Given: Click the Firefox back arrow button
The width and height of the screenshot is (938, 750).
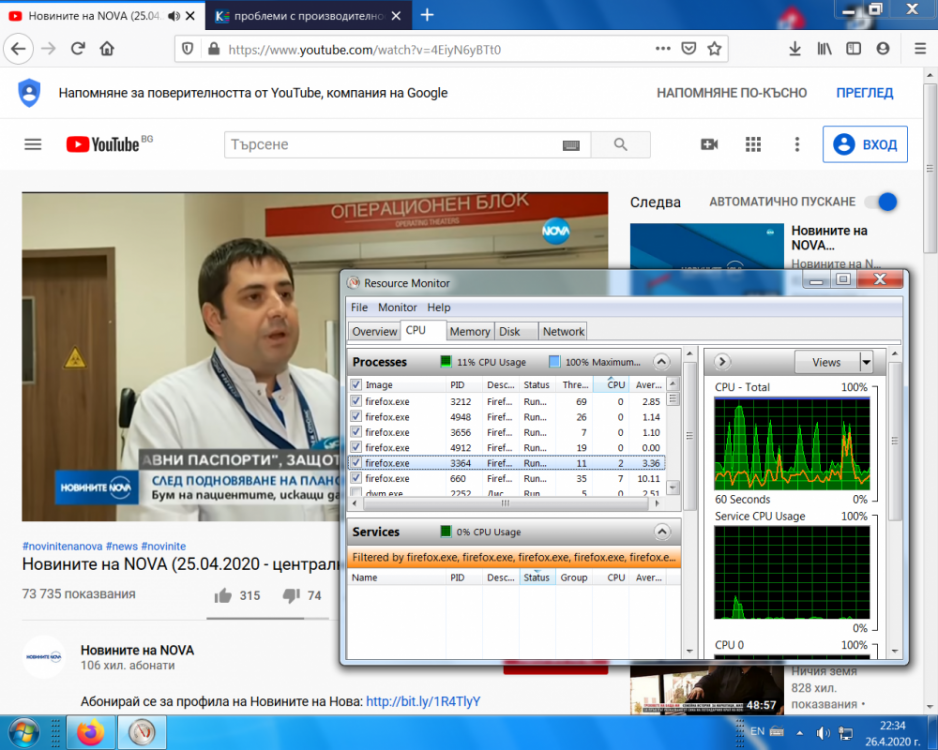Looking at the screenshot, I should tap(19, 48).
